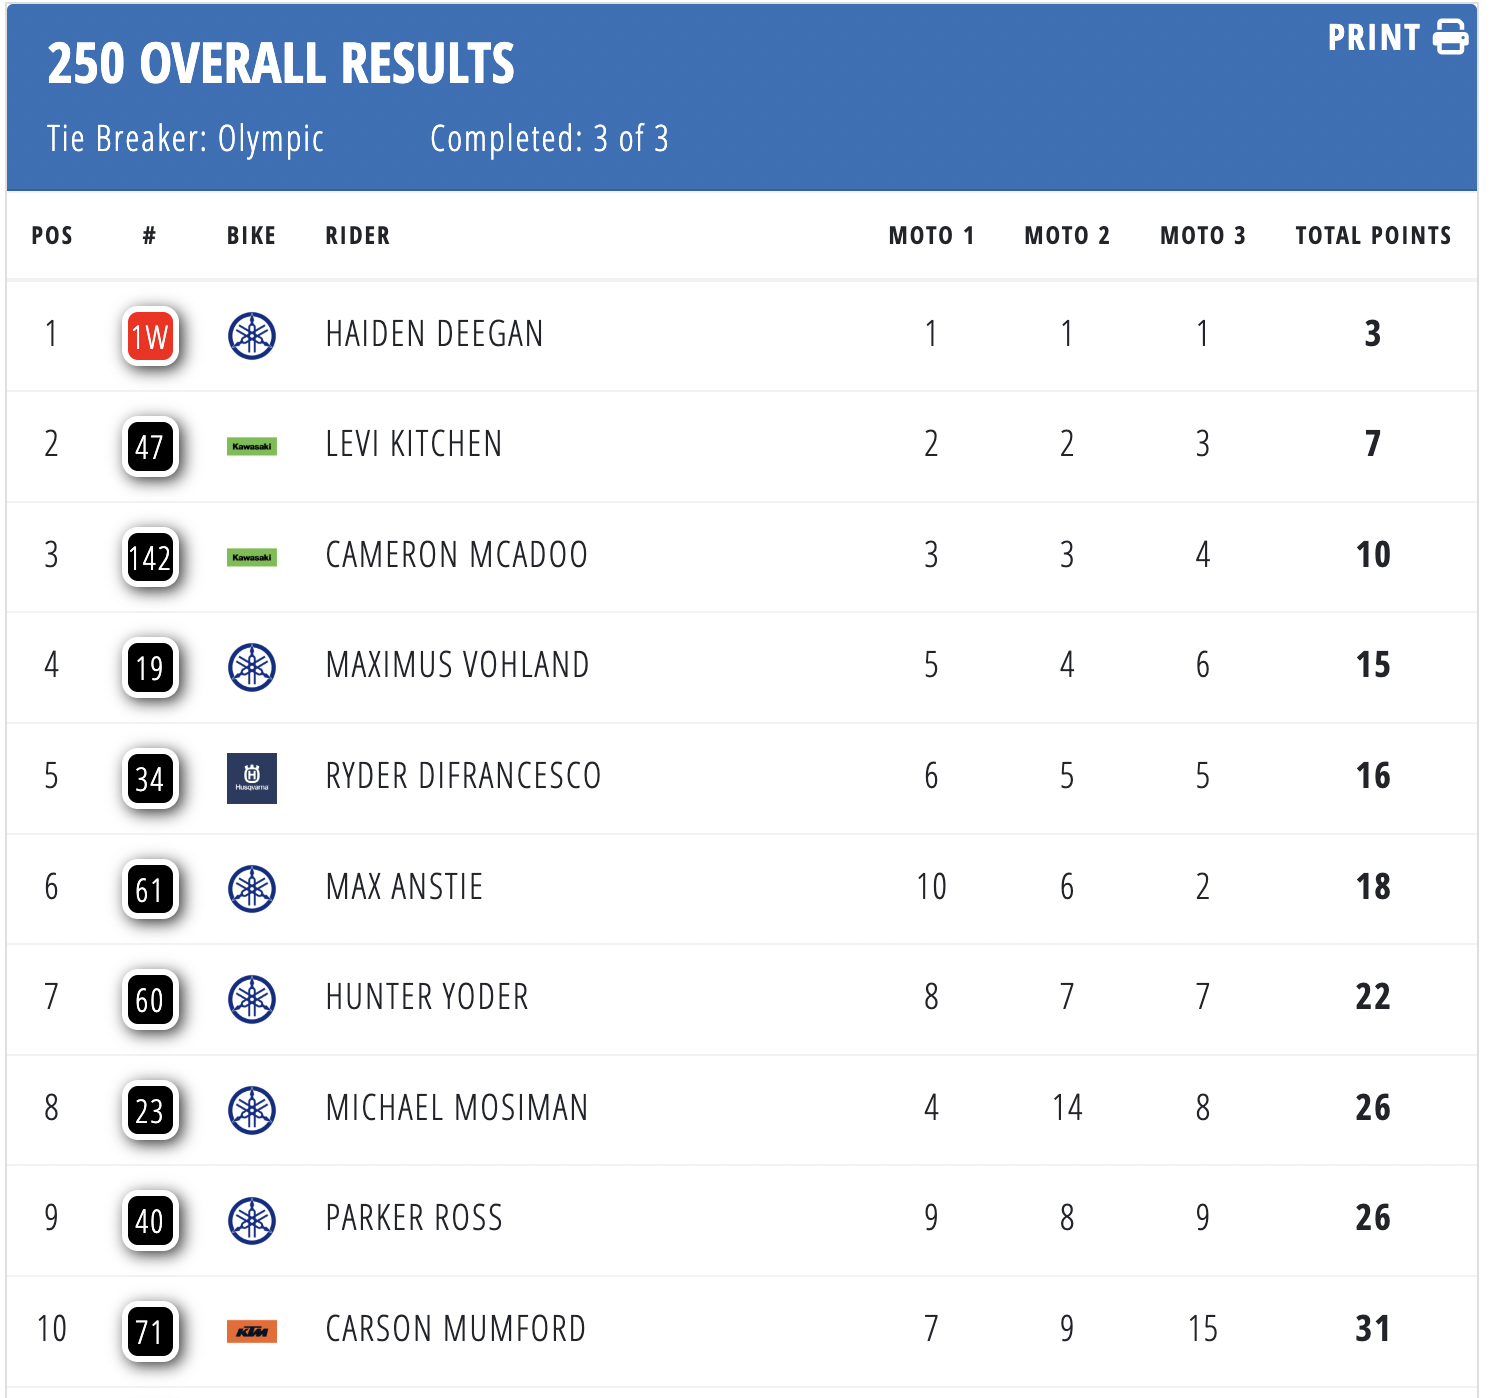Screen dimensions: 1490x1398
Task: Select rider Max Anstie's name
Action: click(404, 887)
